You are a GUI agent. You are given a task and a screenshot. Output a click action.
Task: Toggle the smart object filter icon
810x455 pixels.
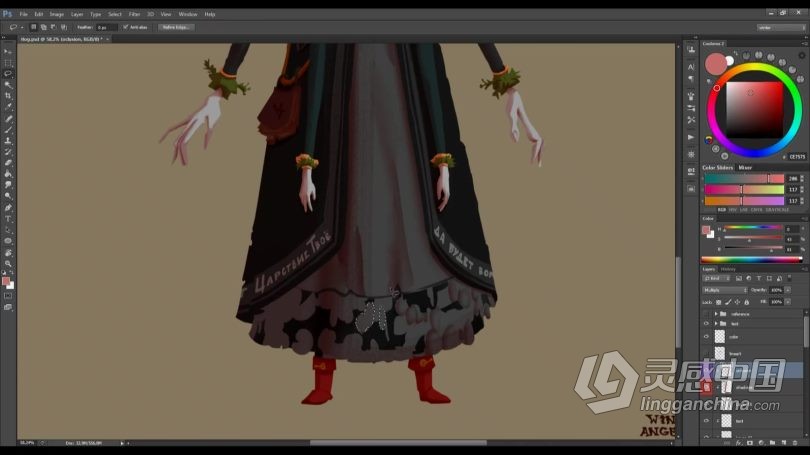click(x=779, y=278)
